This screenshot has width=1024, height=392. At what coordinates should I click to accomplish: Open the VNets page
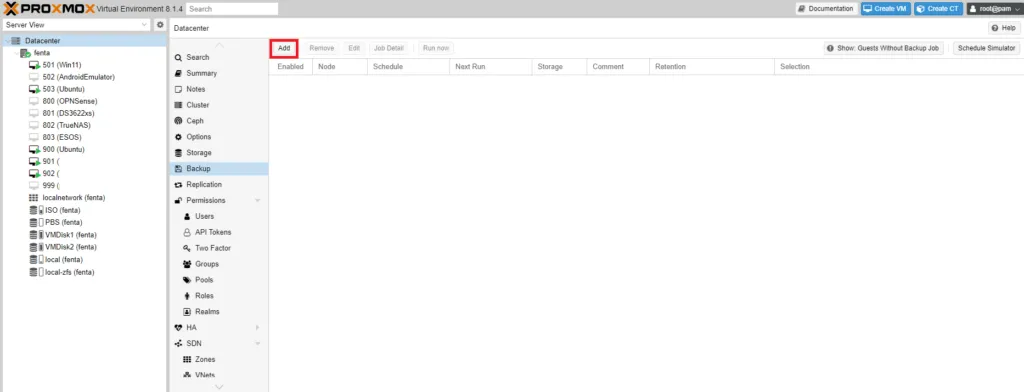pyautogui.click(x=219, y=375)
